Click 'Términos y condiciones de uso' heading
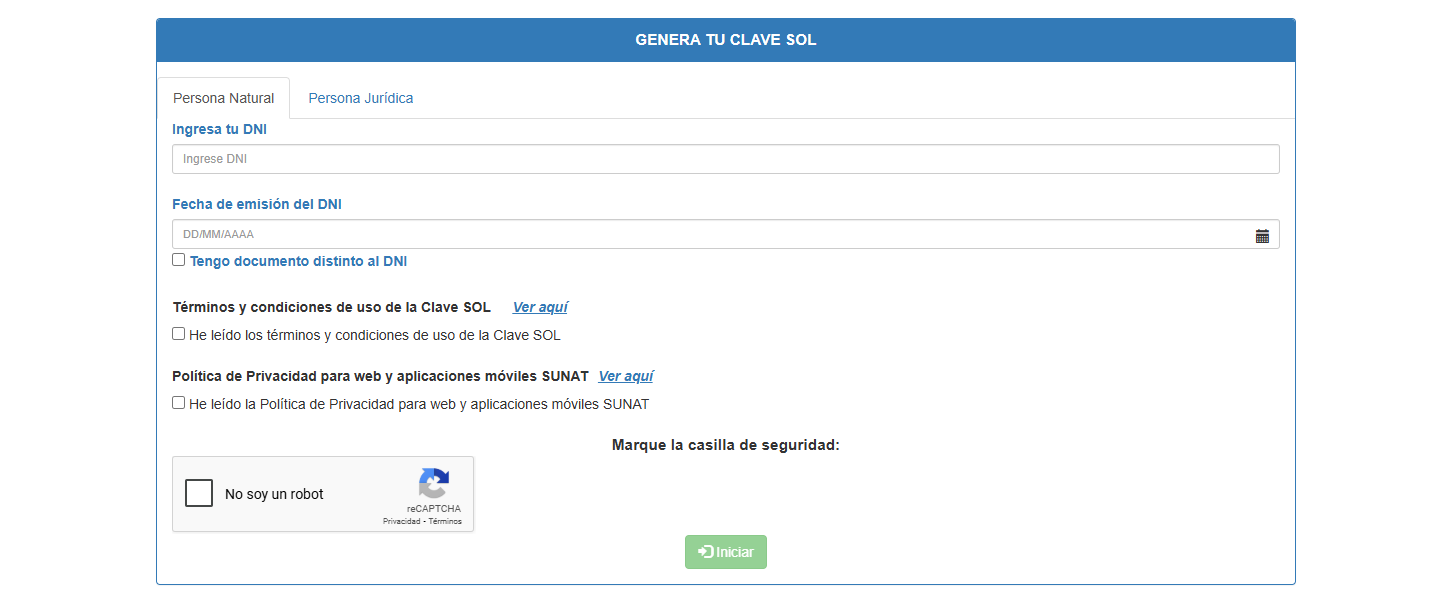Viewport: 1447px width, 603px height. (x=332, y=307)
